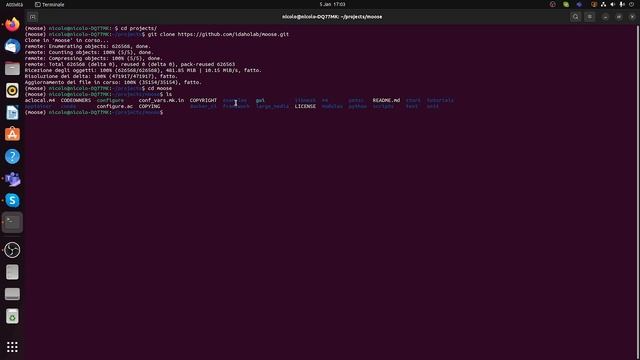This screenshot has width=640, height=360.
Task: Open the Attività overview
Action: click(14, 4)
